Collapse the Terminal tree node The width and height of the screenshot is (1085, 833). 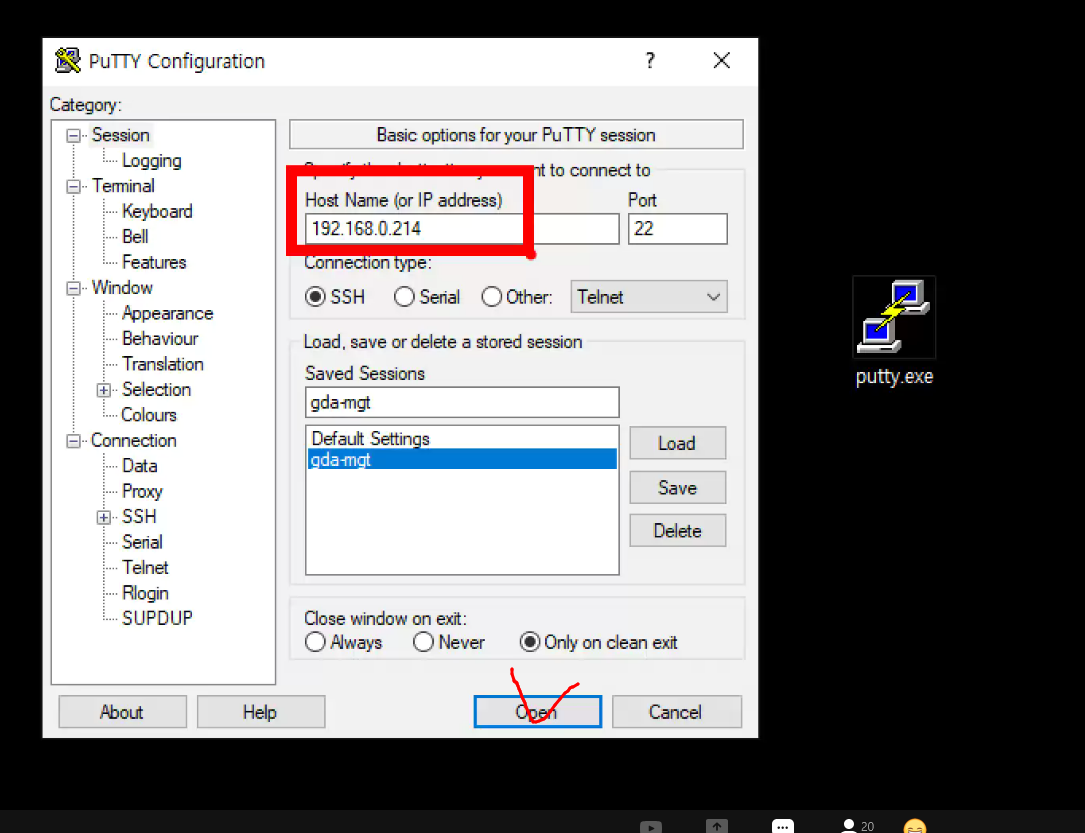pos(73,187)
